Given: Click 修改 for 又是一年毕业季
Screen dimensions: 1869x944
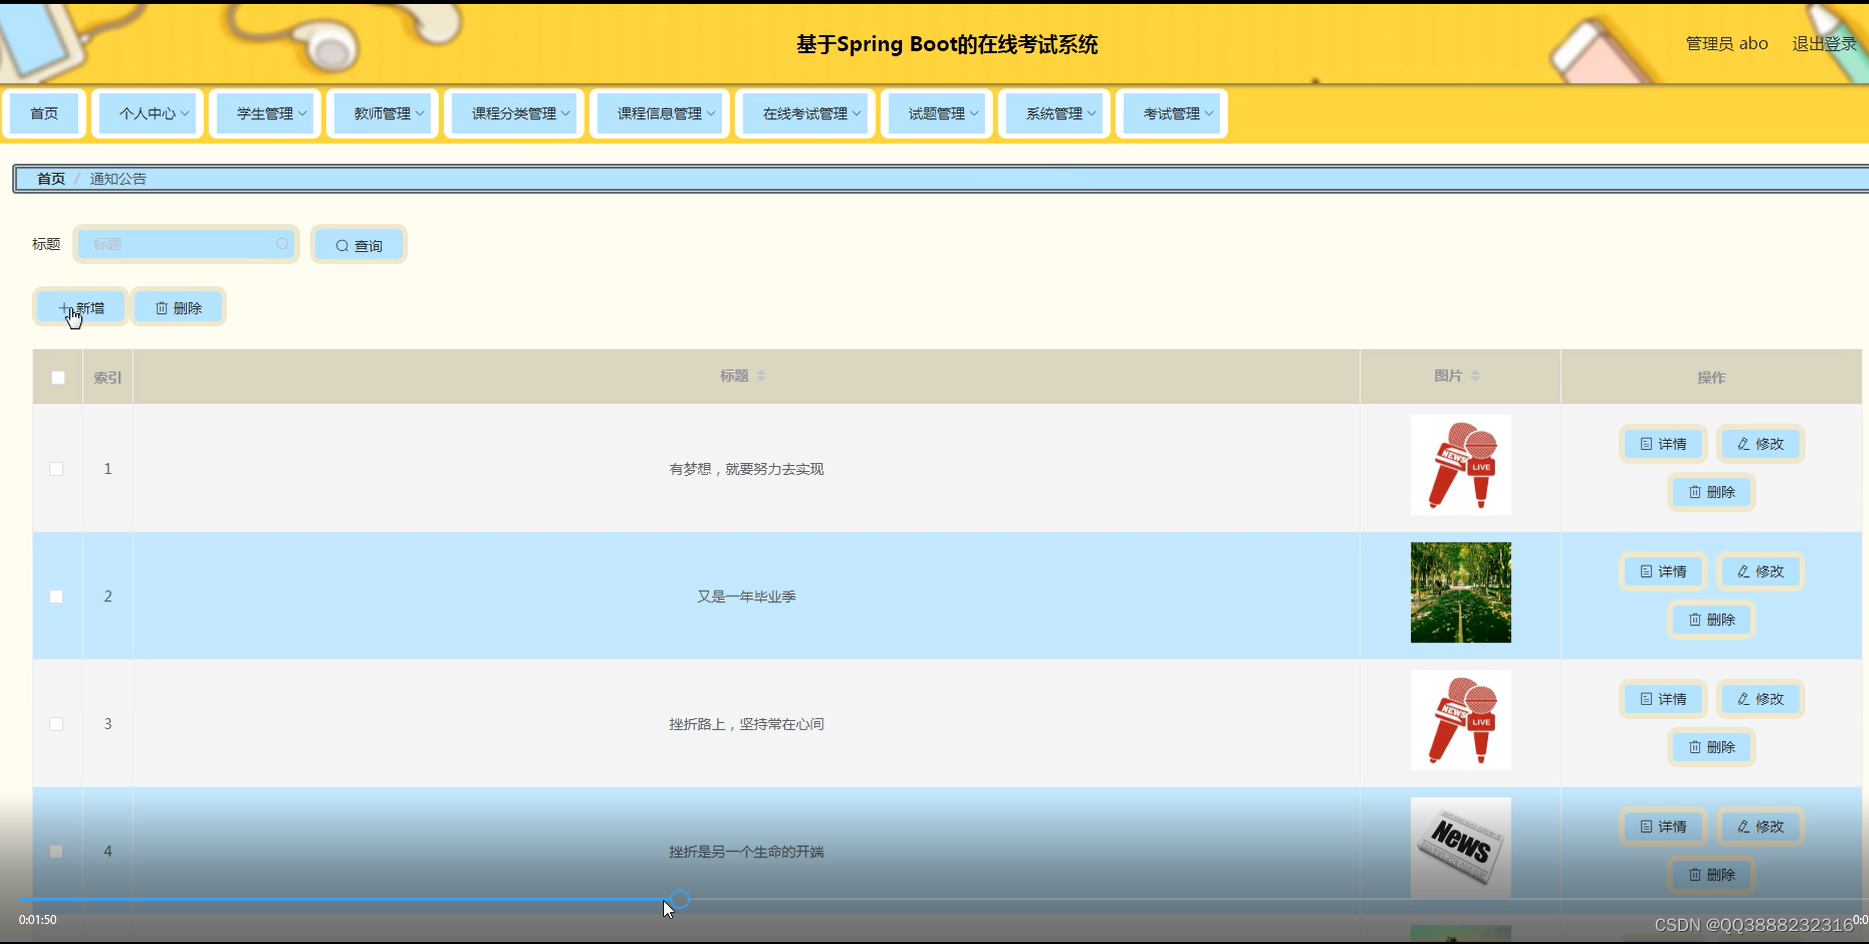Looking at the screenshot, I should click(1760, 571).
